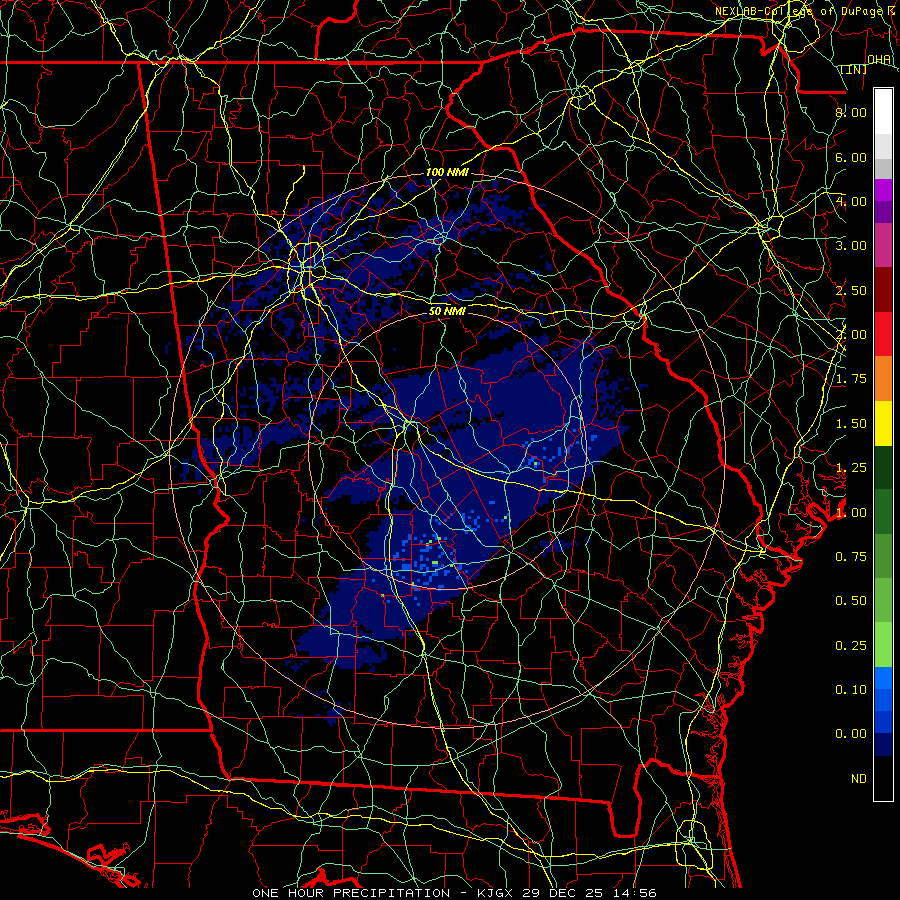Click the 6.00 legend value
The image size is (900, 900).
[851, 157]
